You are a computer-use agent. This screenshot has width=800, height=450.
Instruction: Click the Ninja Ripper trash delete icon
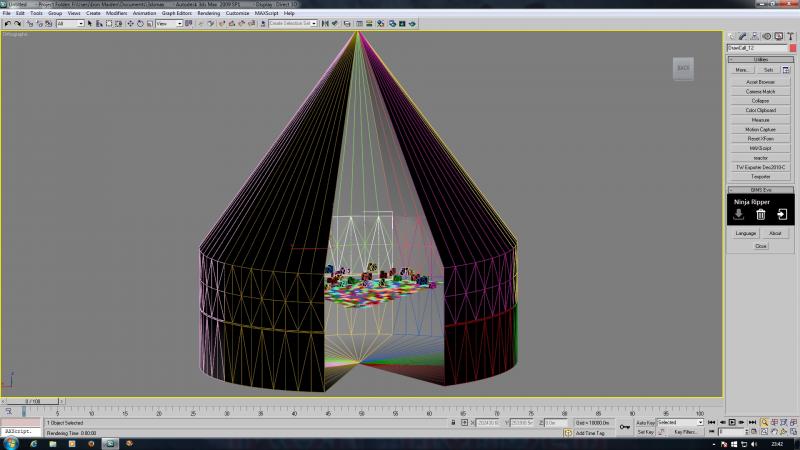[x=760, y=215]
